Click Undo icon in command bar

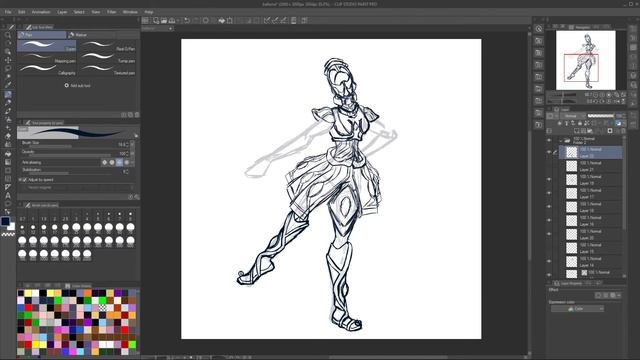[187, 20]
